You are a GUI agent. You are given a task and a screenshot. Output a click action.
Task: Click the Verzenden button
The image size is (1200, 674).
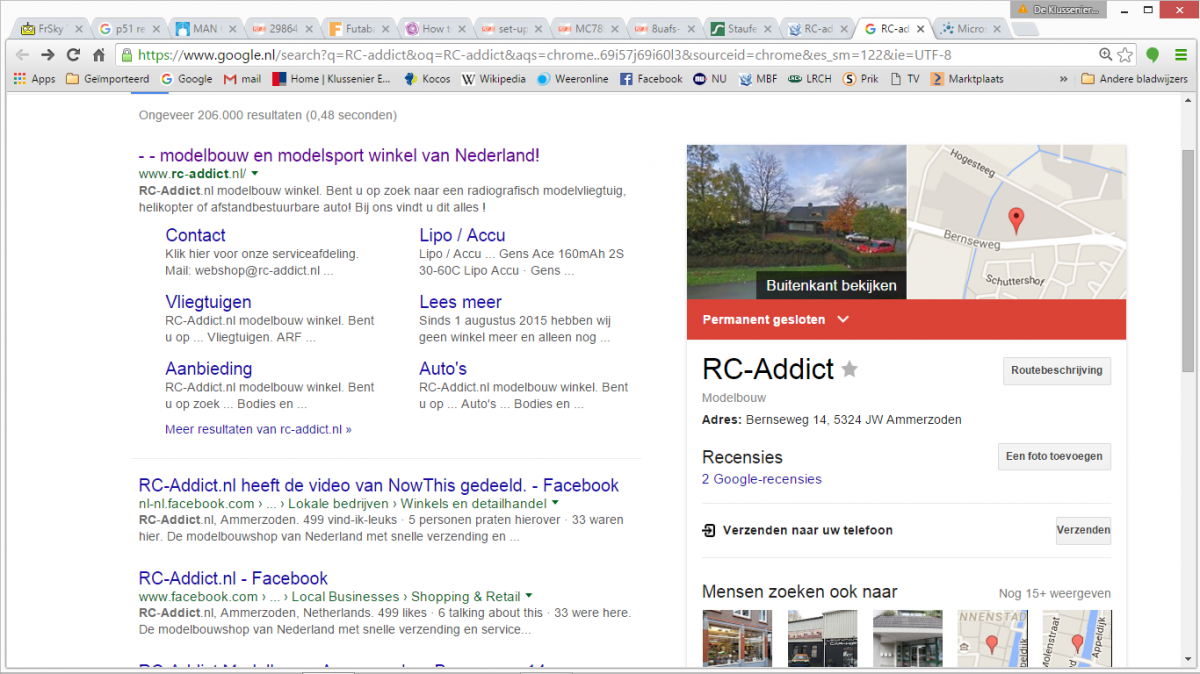(x=1083, y=530)
